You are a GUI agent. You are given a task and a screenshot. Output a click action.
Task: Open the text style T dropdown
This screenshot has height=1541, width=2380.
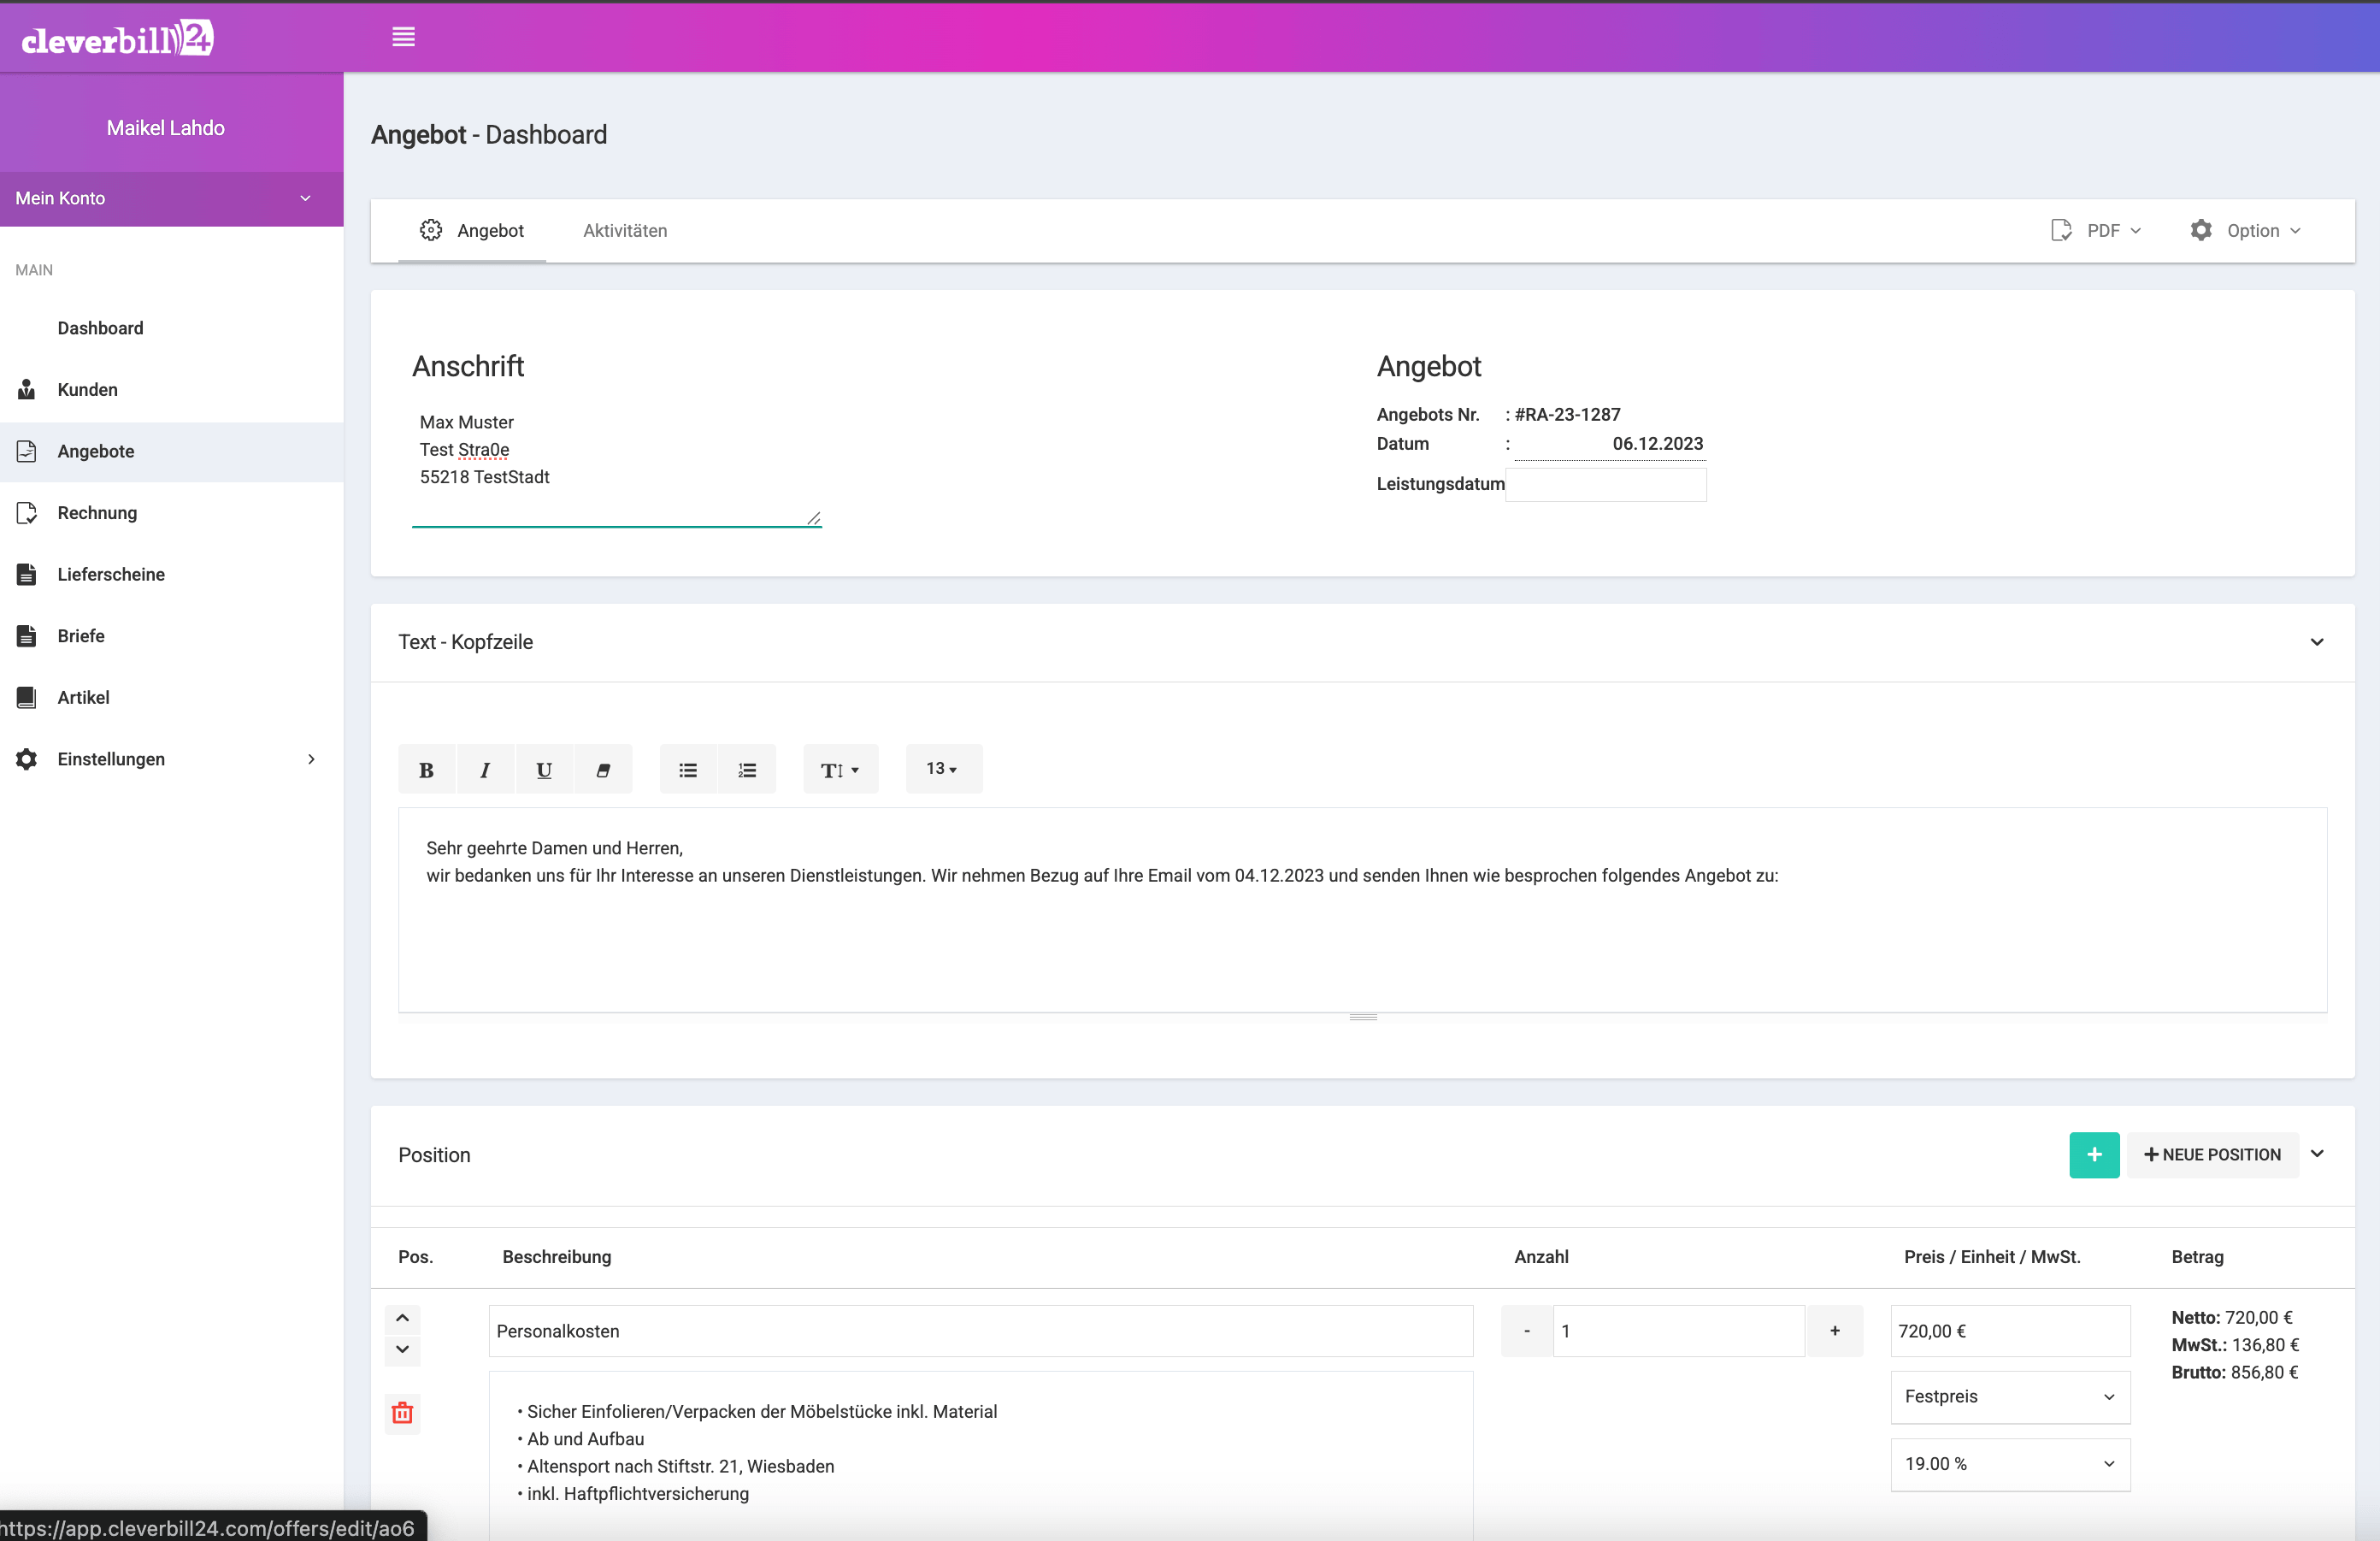click(840, 769)
